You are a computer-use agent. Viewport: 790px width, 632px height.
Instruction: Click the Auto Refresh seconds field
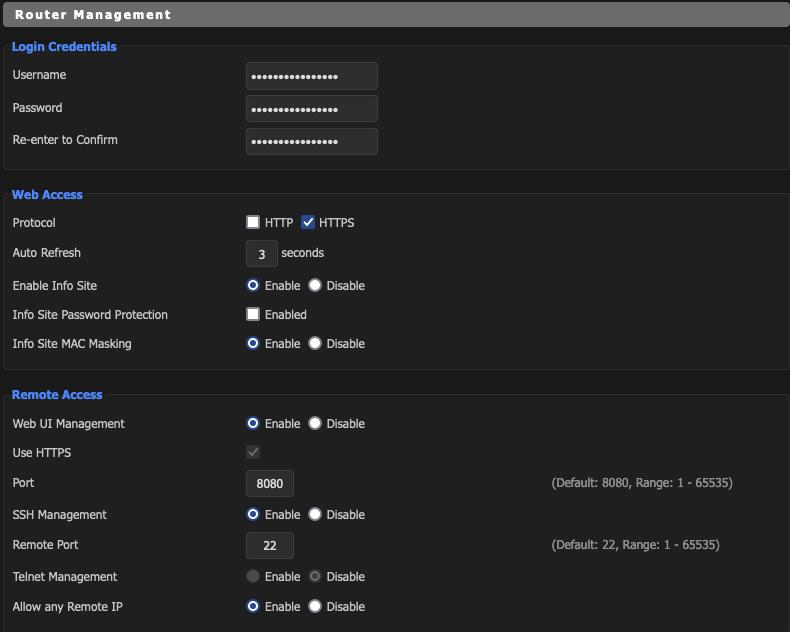(x=261, y=254)
